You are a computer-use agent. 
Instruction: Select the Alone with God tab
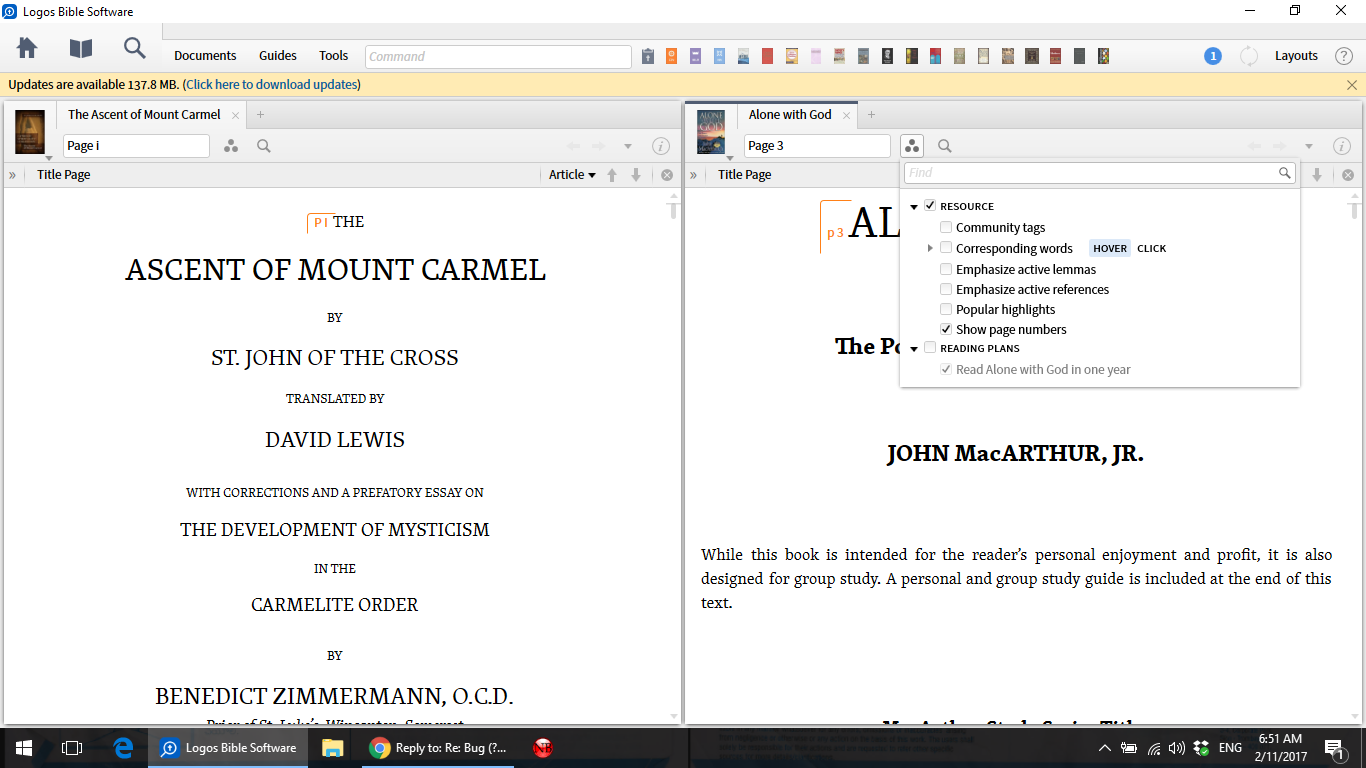[790, 115]
